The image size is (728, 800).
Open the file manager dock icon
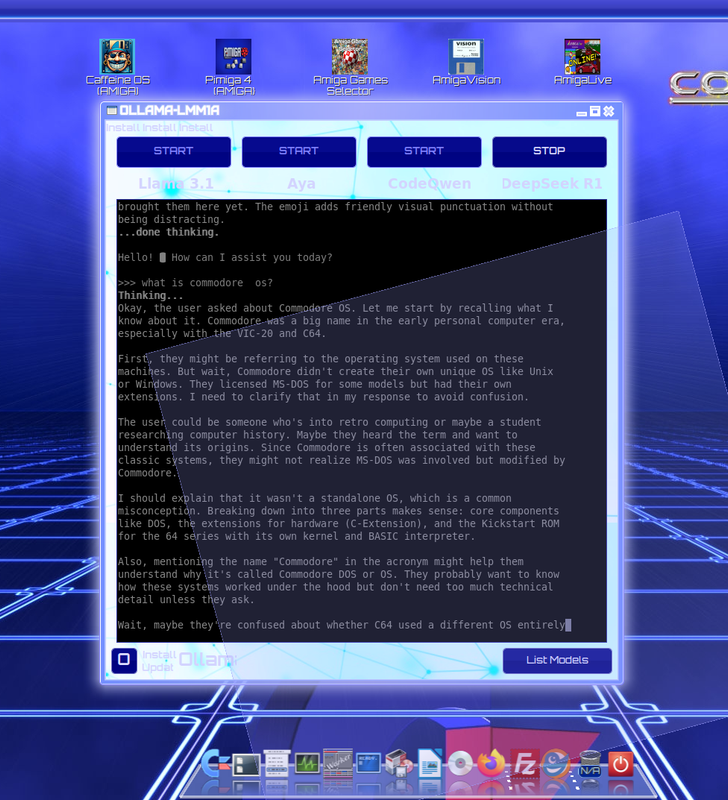click(246, 765)
